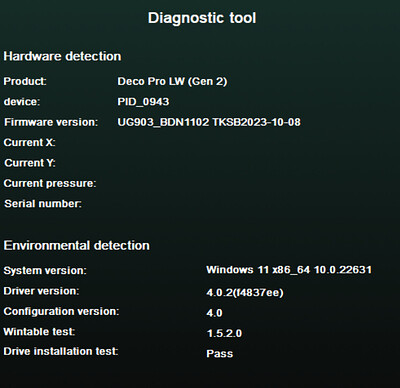The width and height of the screenshot is (400, 388).
Task: Select the 'Deco Pro LW (Gen 2)' value
Action: point(172,82)
